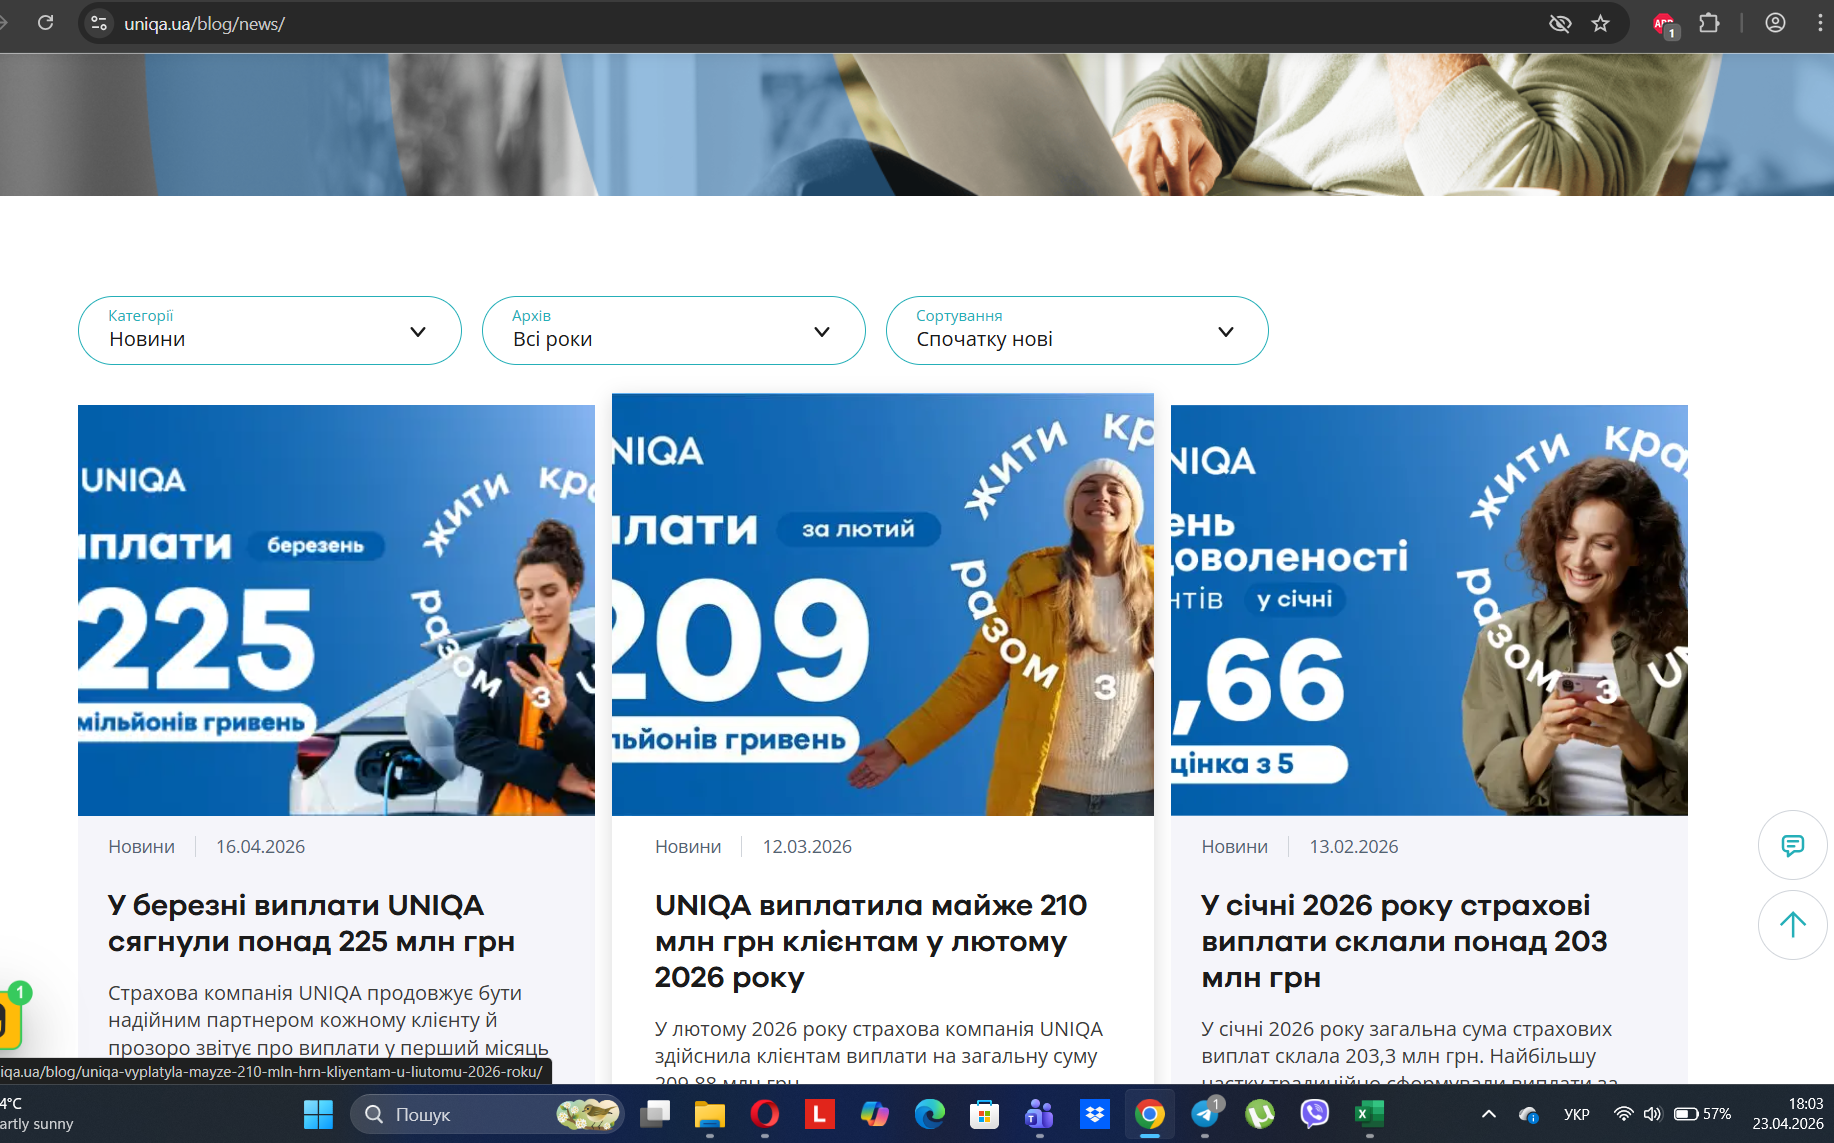Screen dimensions: 1834x1143
Task: Click the crossed-eye tracking protection icon
Action: (1559, 23)
